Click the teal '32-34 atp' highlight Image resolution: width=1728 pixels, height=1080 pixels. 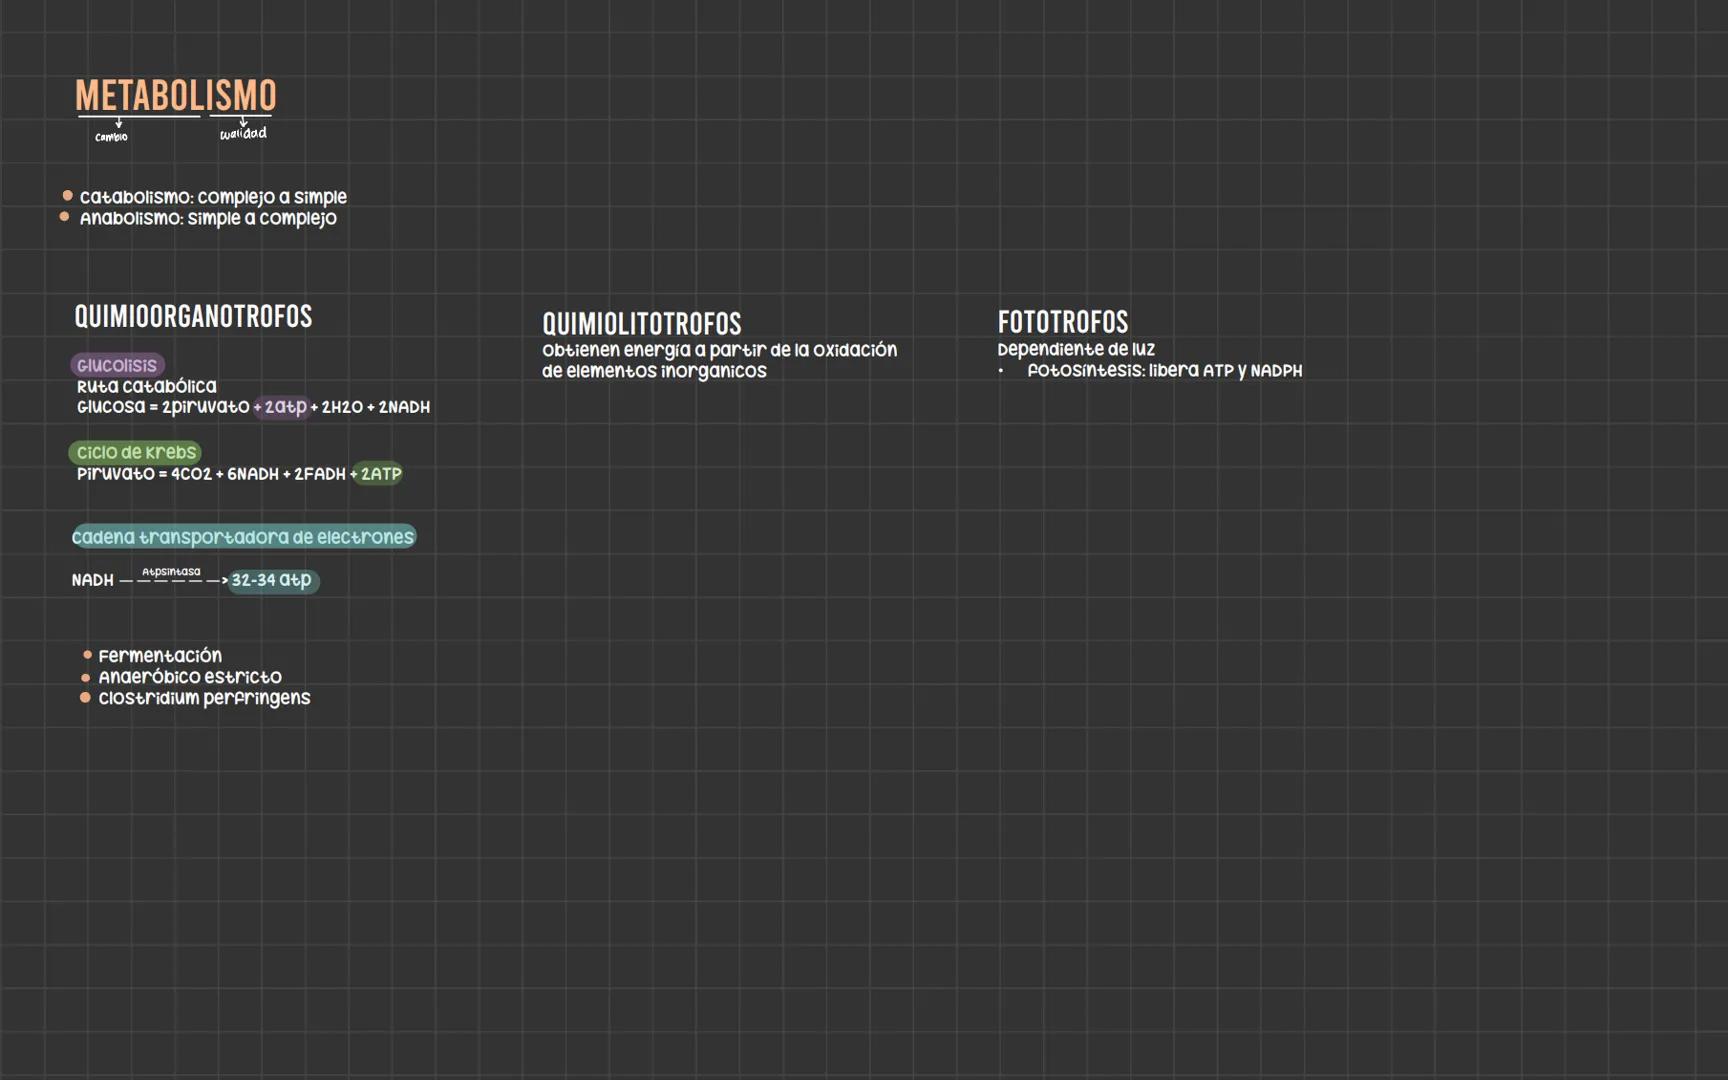pos(272,580)
